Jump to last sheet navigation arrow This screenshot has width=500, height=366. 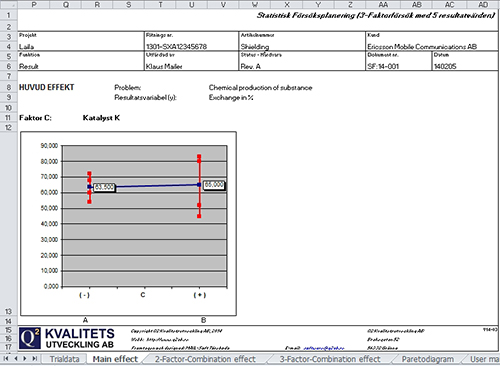click(34, 359)
